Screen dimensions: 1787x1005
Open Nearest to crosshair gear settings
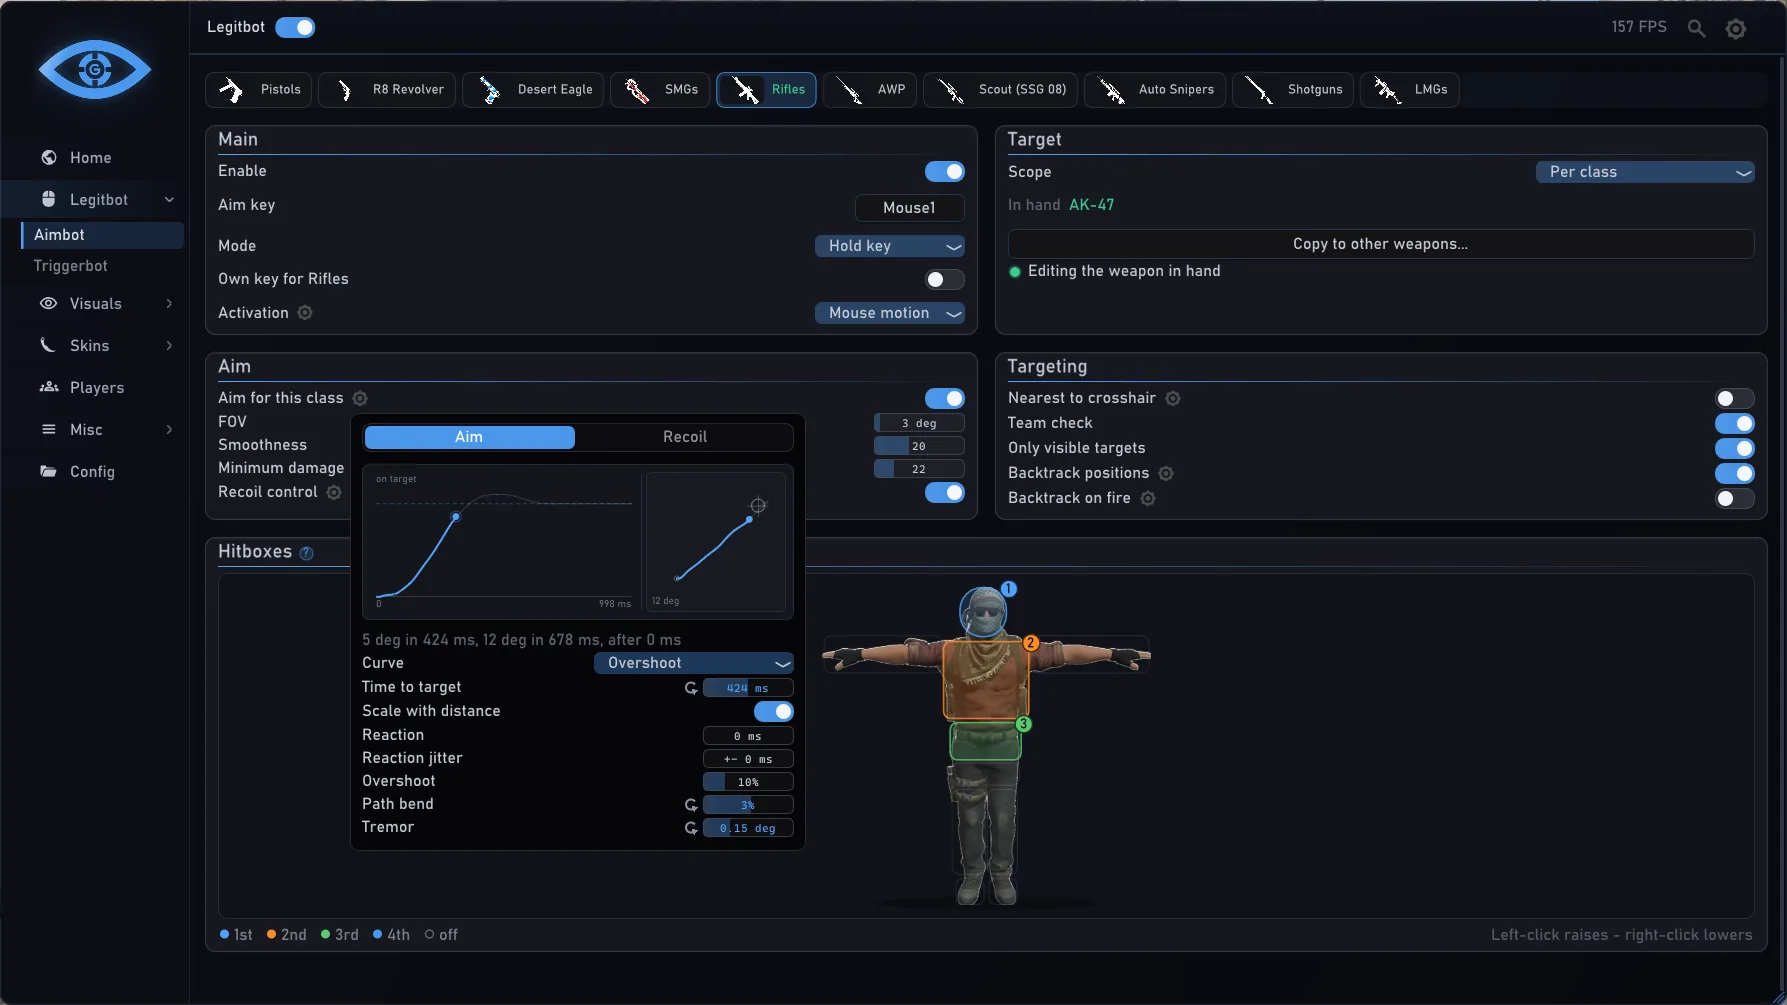tap(1173, 398)
